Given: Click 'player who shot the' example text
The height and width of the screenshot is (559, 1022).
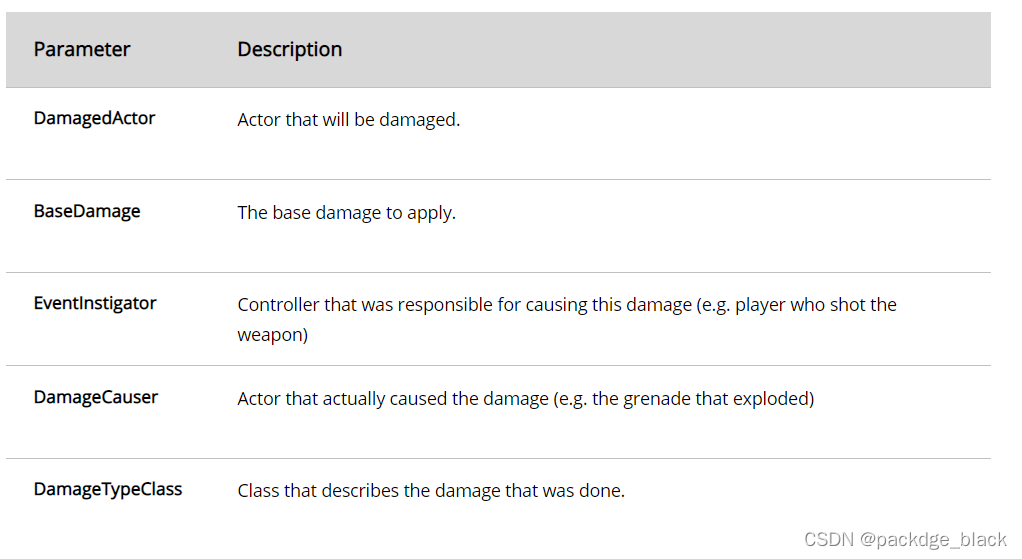Looking at the screenshot, I should 816,305.
